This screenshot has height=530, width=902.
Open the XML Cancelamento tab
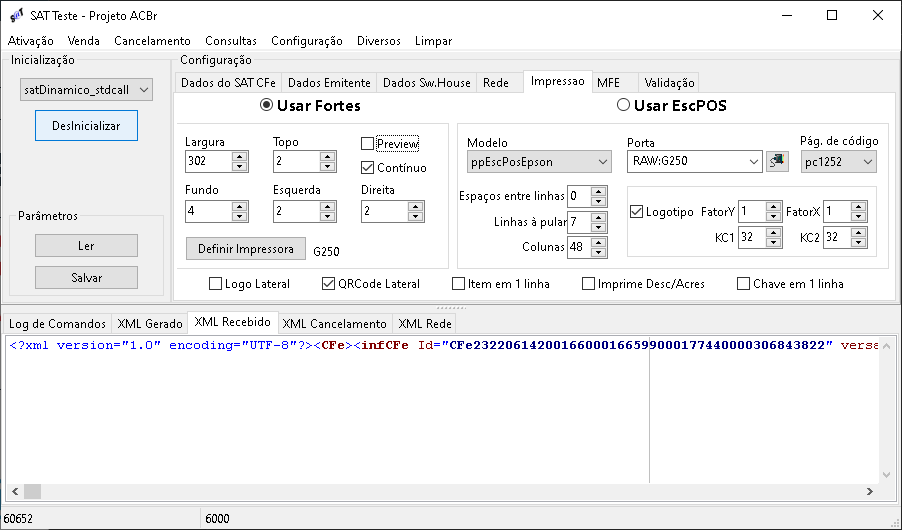[334, 323]
